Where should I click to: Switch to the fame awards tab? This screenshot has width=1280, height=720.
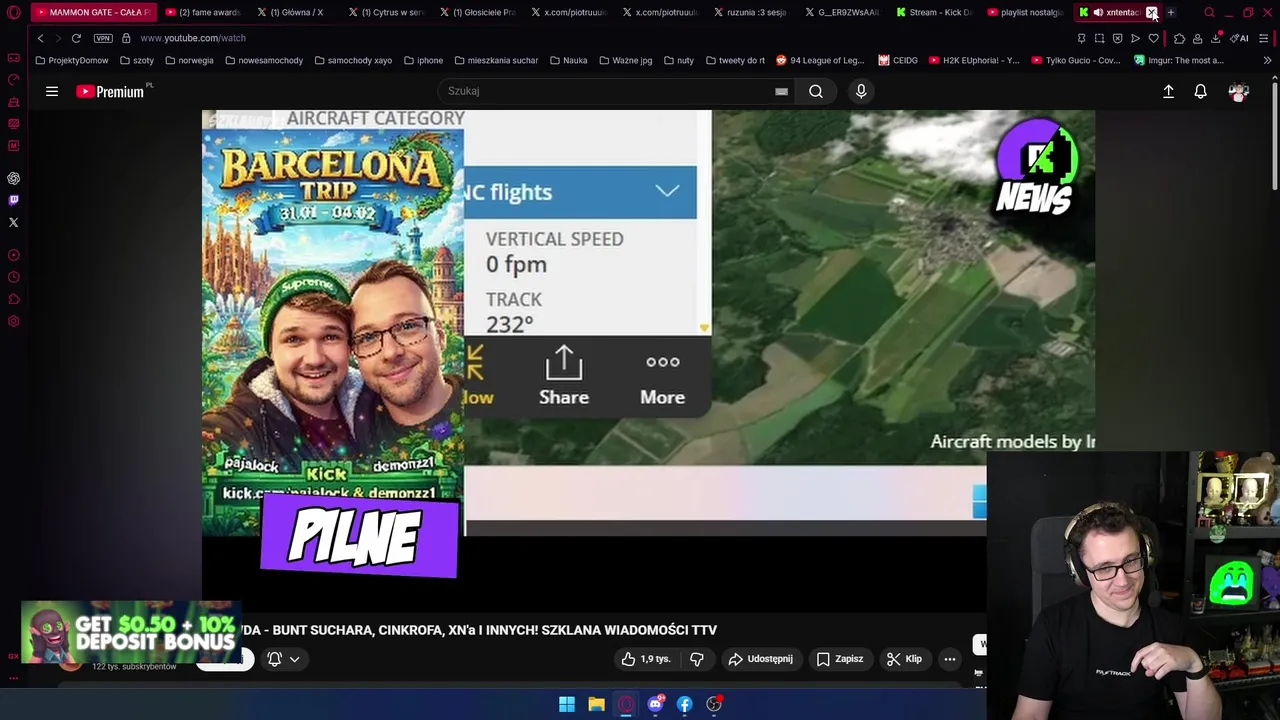[202, 12]
